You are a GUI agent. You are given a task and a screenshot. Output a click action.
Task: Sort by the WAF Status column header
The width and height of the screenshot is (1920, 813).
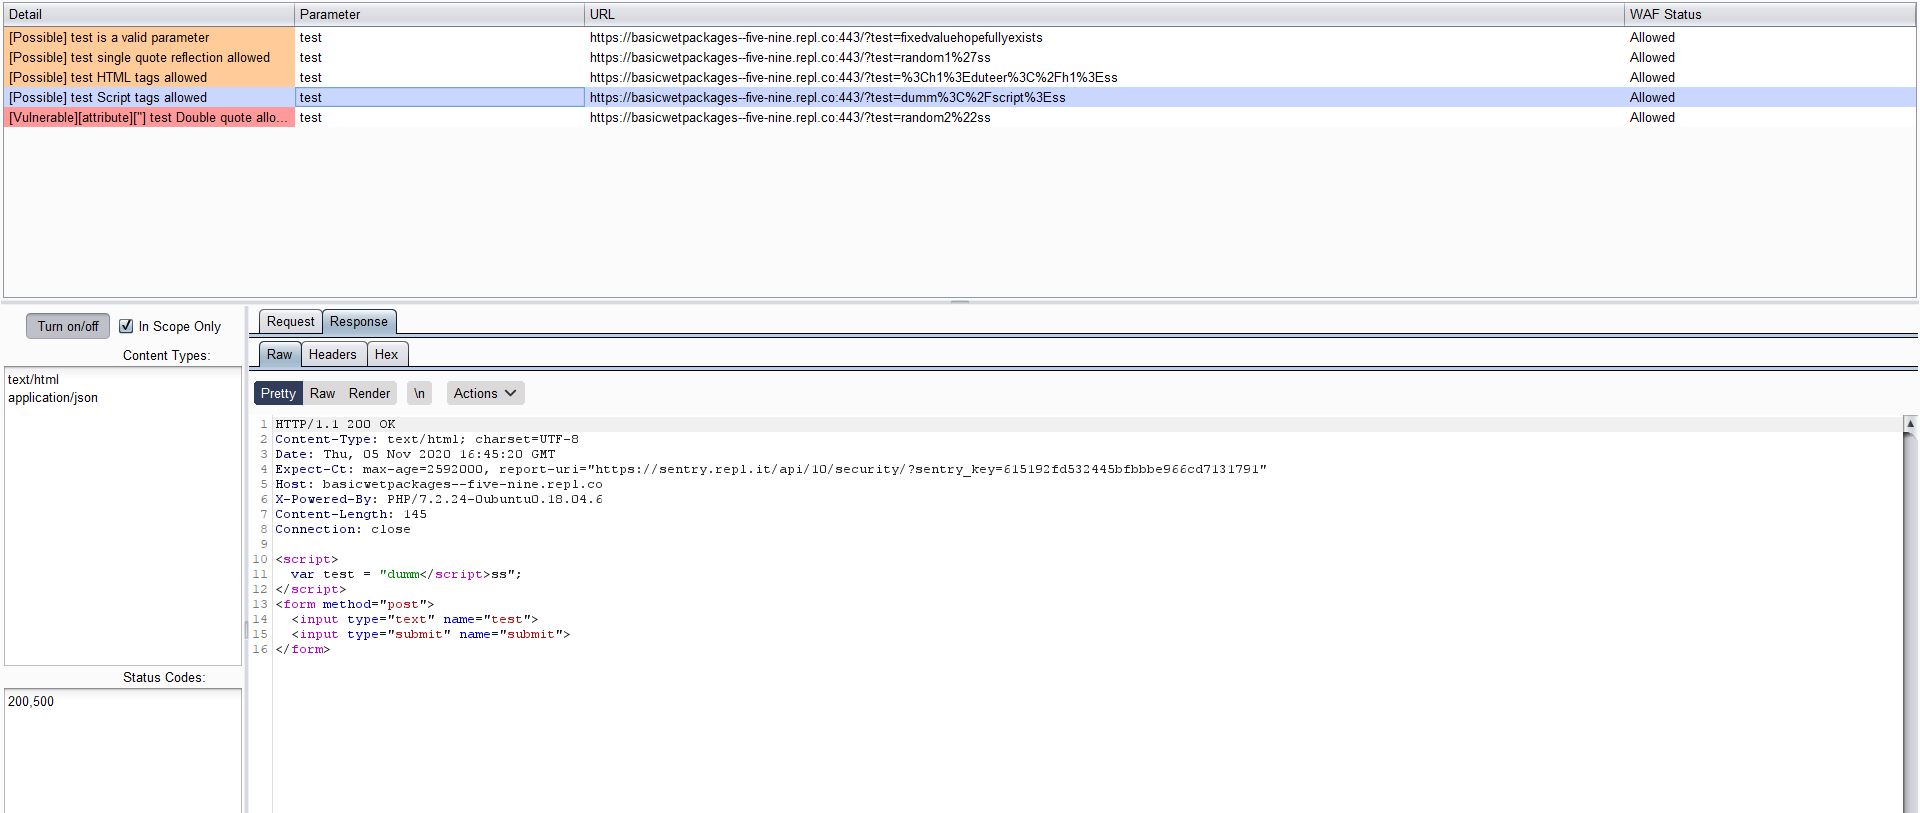coord(1770,14)
